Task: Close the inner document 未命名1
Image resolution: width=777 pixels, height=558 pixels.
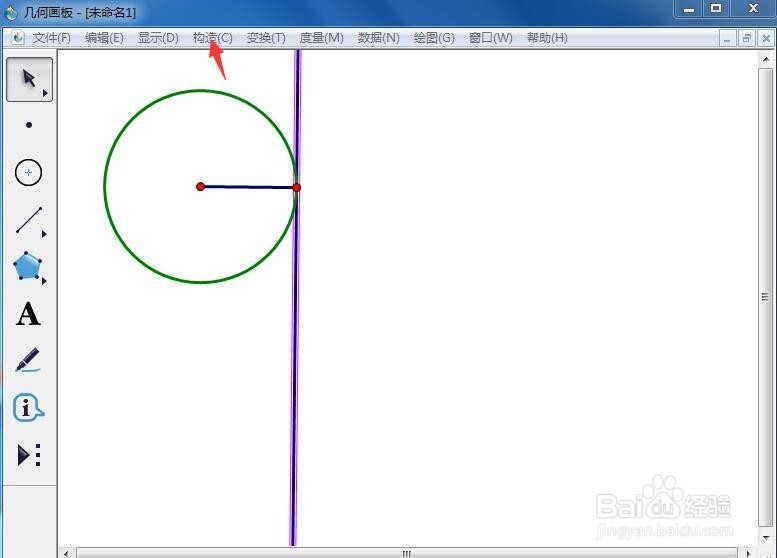Action: coord(766,39)
